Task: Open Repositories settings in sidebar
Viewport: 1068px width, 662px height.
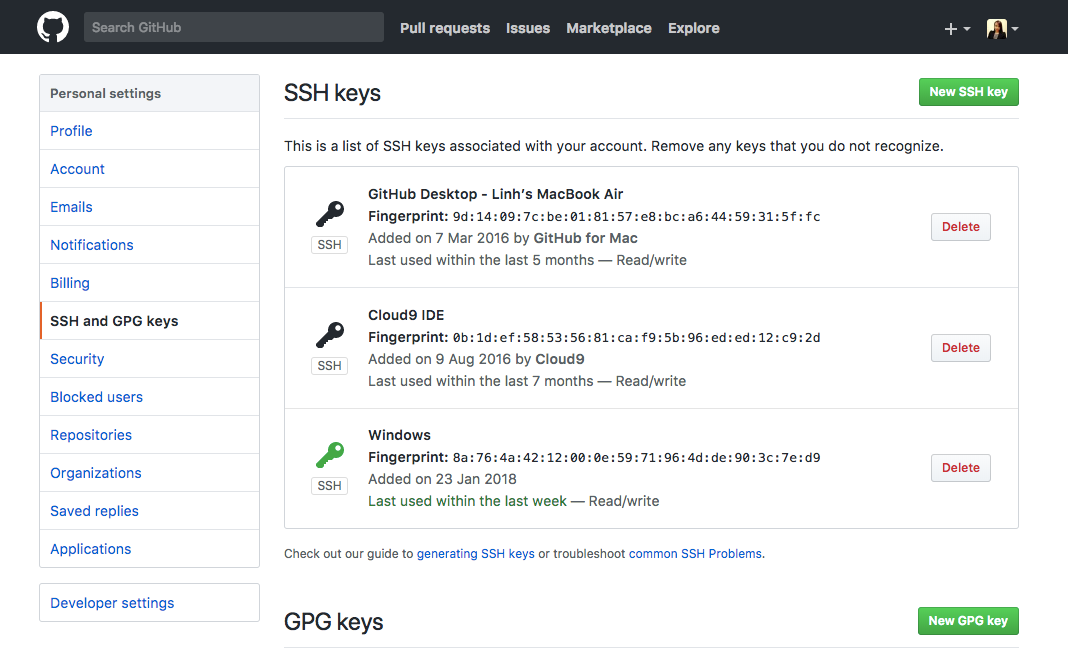Action: pyautogui.click(x=149, y=435)
